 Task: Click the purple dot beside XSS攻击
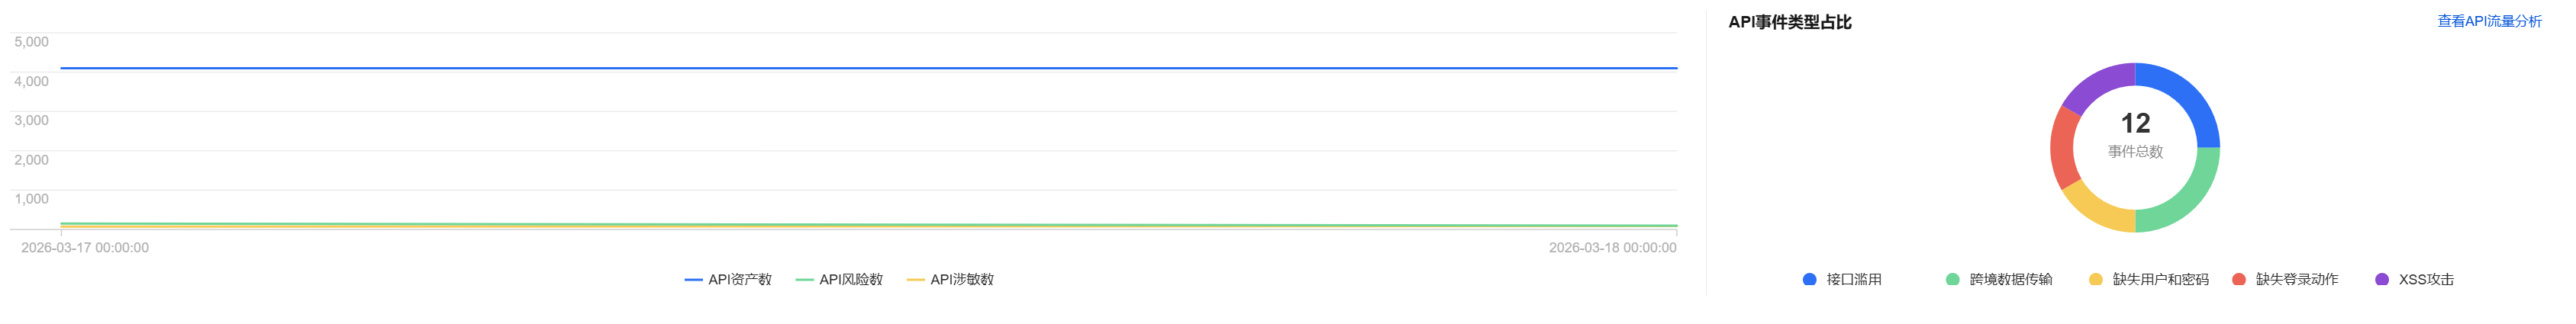click(2381, 280)
